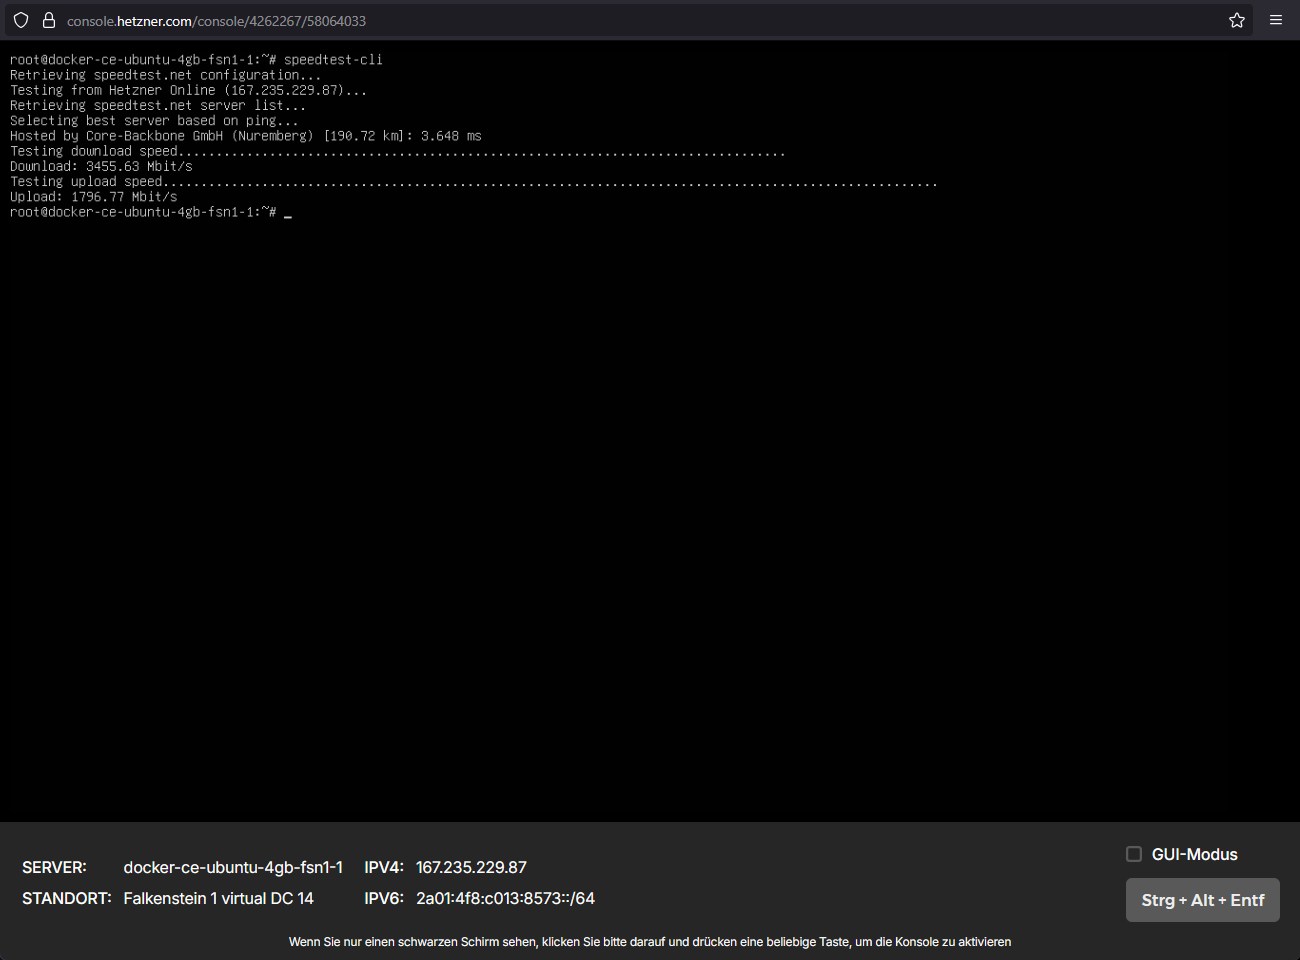Click the IPV6 address value in footer
Viewport: 1300px width, 960px height.
(505, 898)
